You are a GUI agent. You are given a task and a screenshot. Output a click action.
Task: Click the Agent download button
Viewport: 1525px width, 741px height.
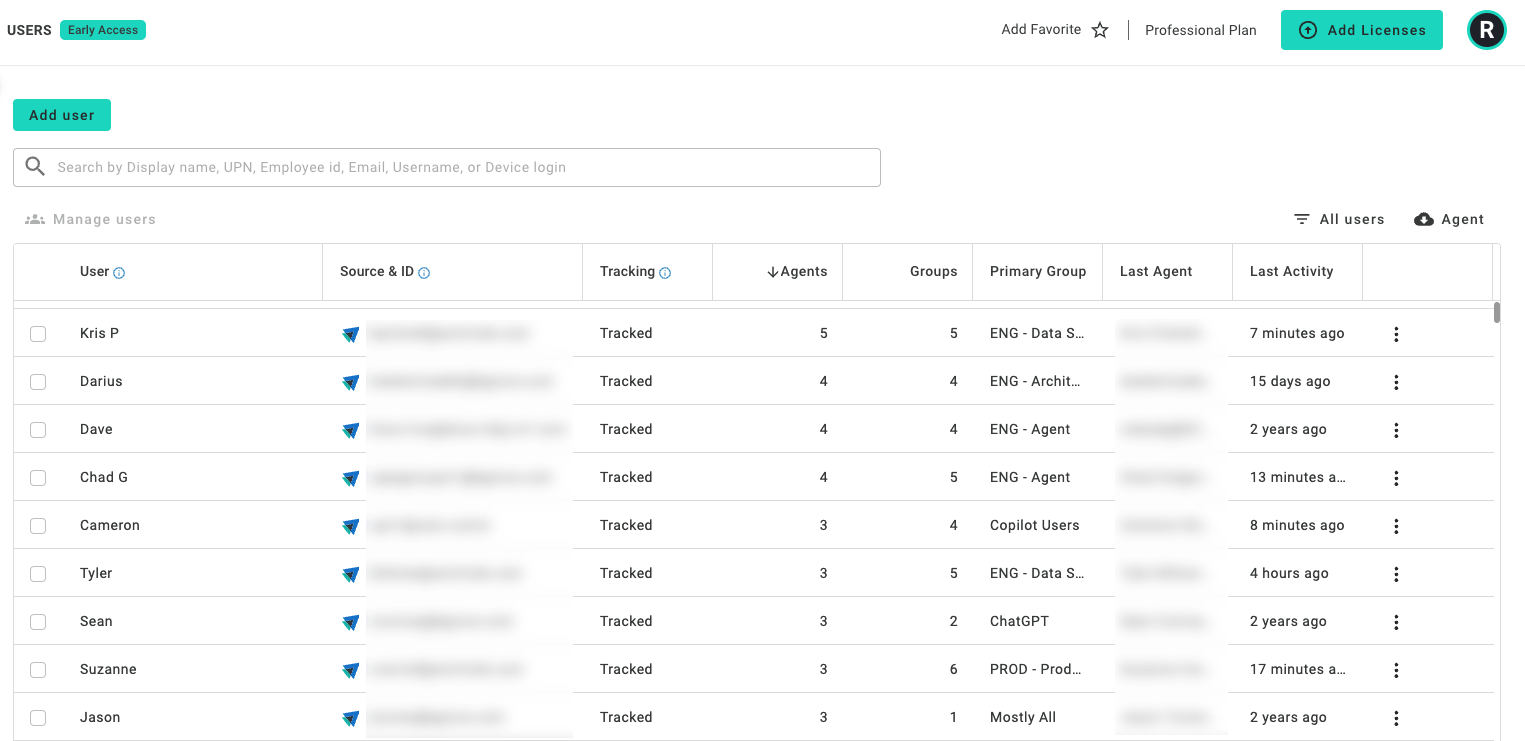pyautogui.click(x=1449, y=219)
